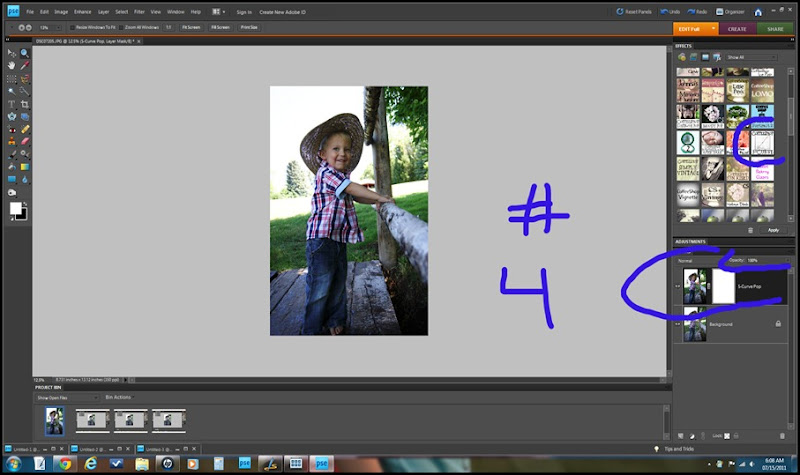800x475 pixels.
Task: Select the Move tool
Action: point(11,52)
